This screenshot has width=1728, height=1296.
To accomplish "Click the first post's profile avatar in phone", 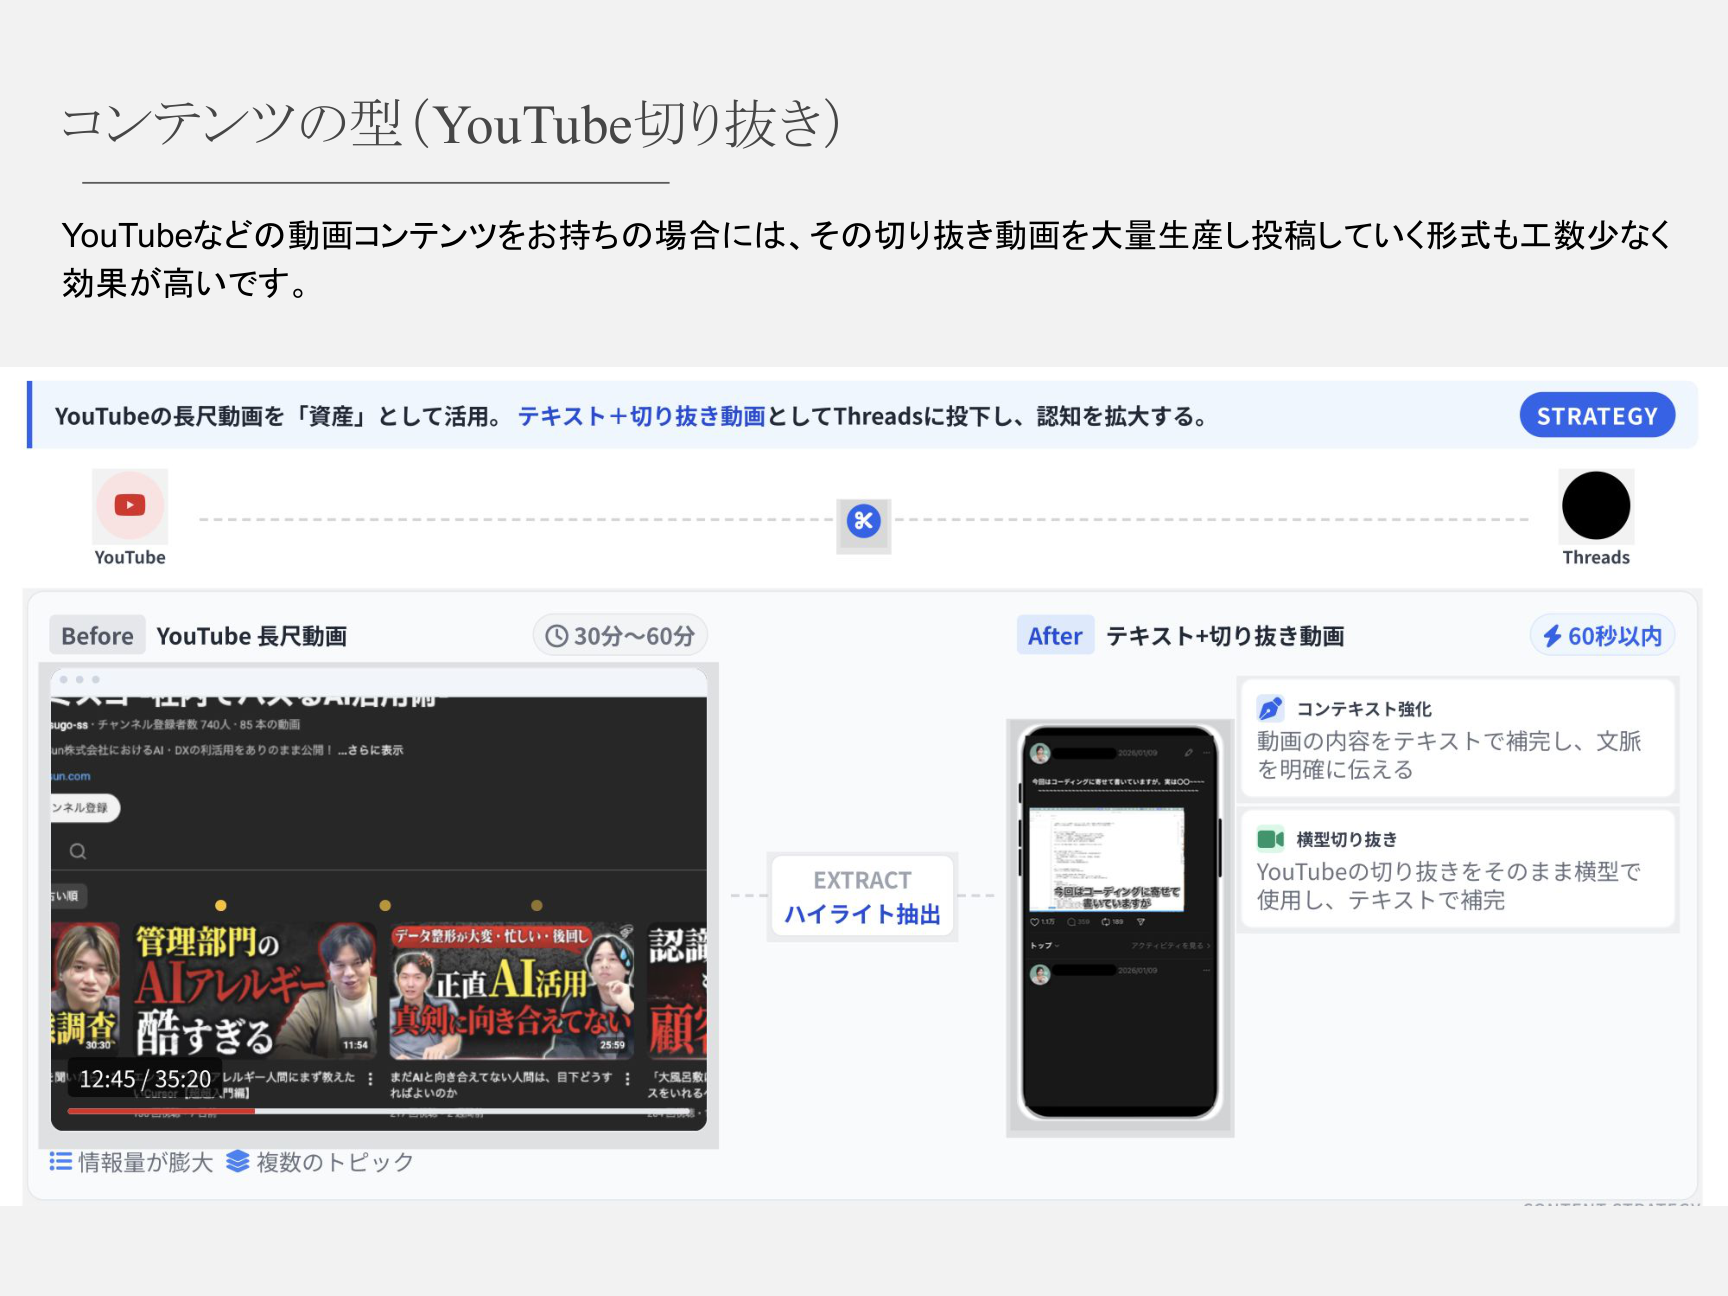I will click(x=1040, y=754).
